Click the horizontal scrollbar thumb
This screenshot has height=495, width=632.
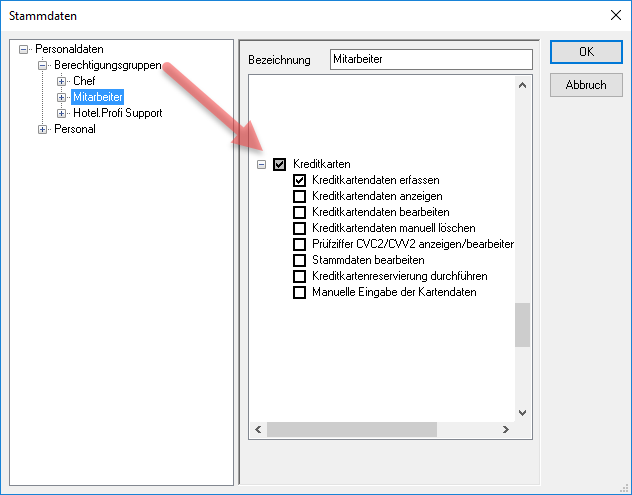pyautogui.click(x=352, y=430)
